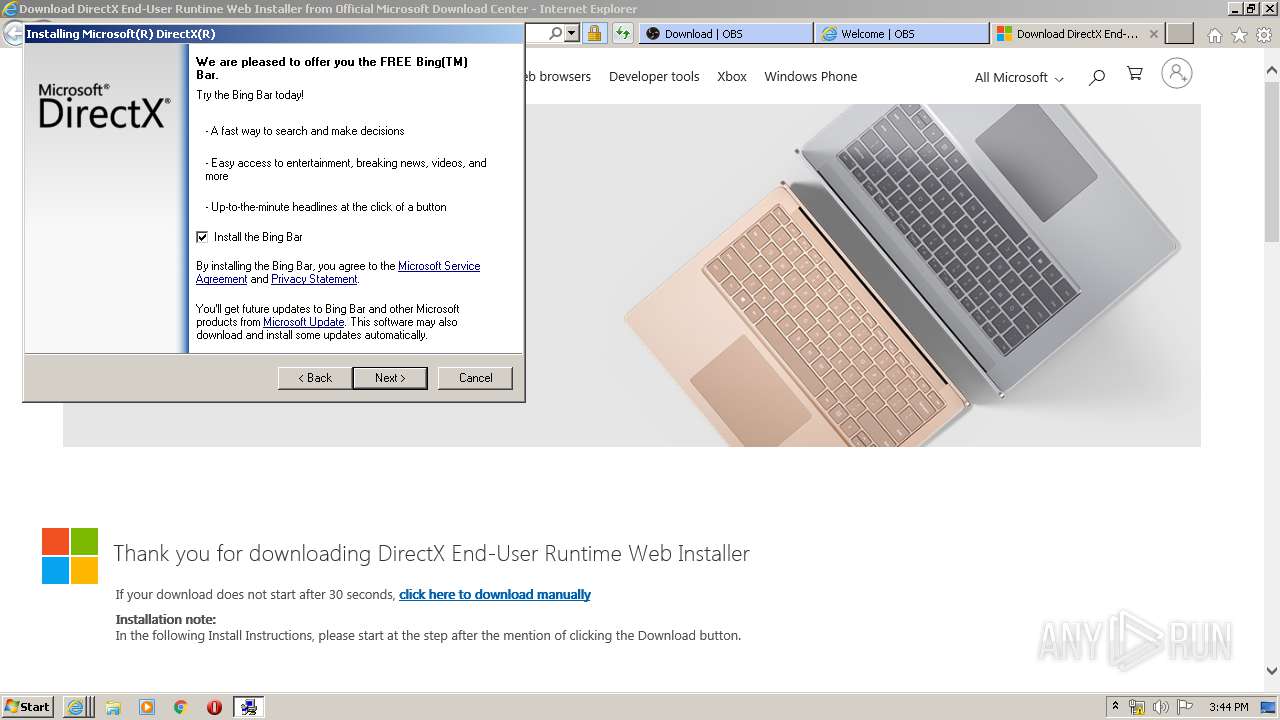The width and height of the screenshot is (1280, 720).
Task: Open the Start menu
Action: [x=27, y=706]
